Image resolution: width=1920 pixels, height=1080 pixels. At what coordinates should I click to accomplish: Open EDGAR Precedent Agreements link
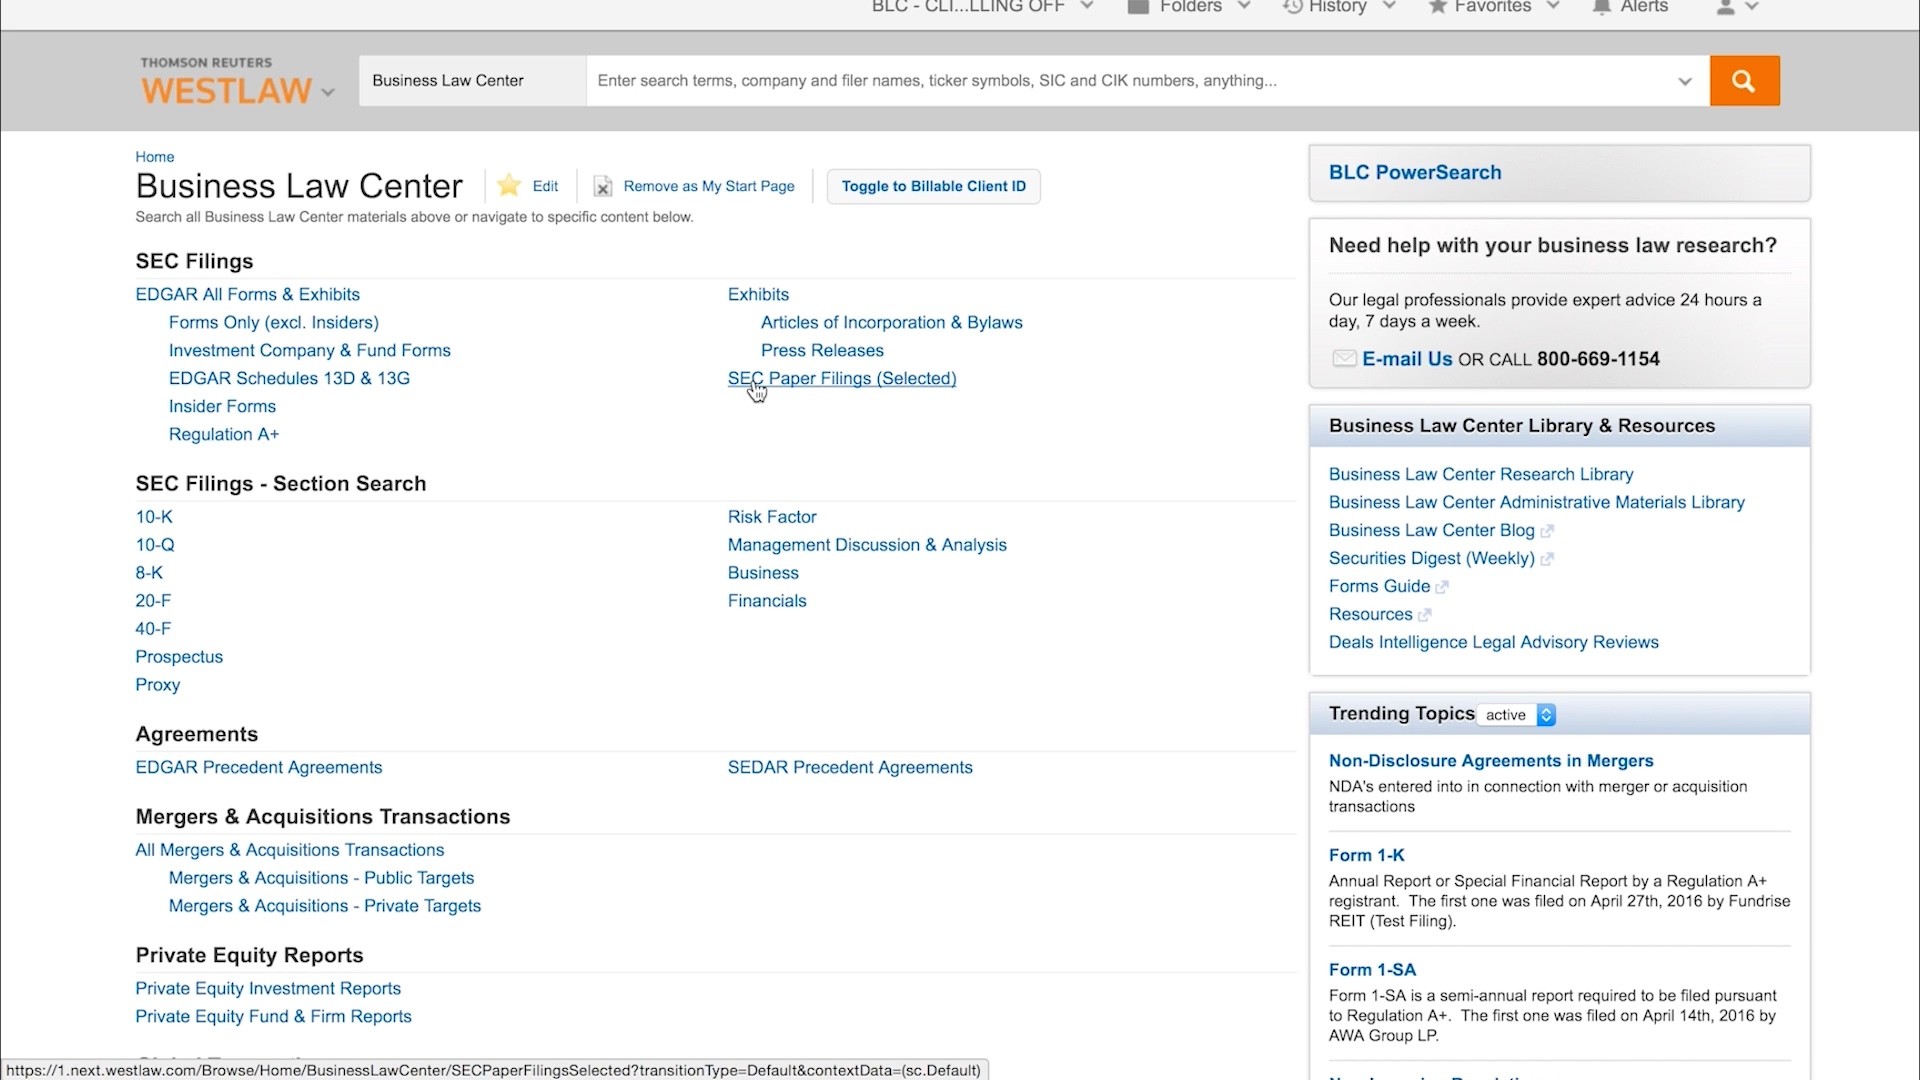point(259,767)
